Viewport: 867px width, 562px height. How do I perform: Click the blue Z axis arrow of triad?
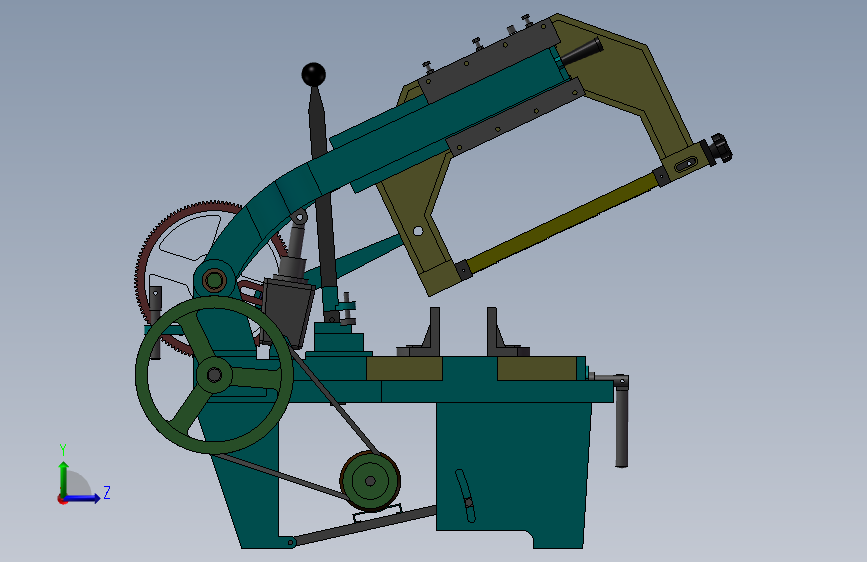pos(82,498)
